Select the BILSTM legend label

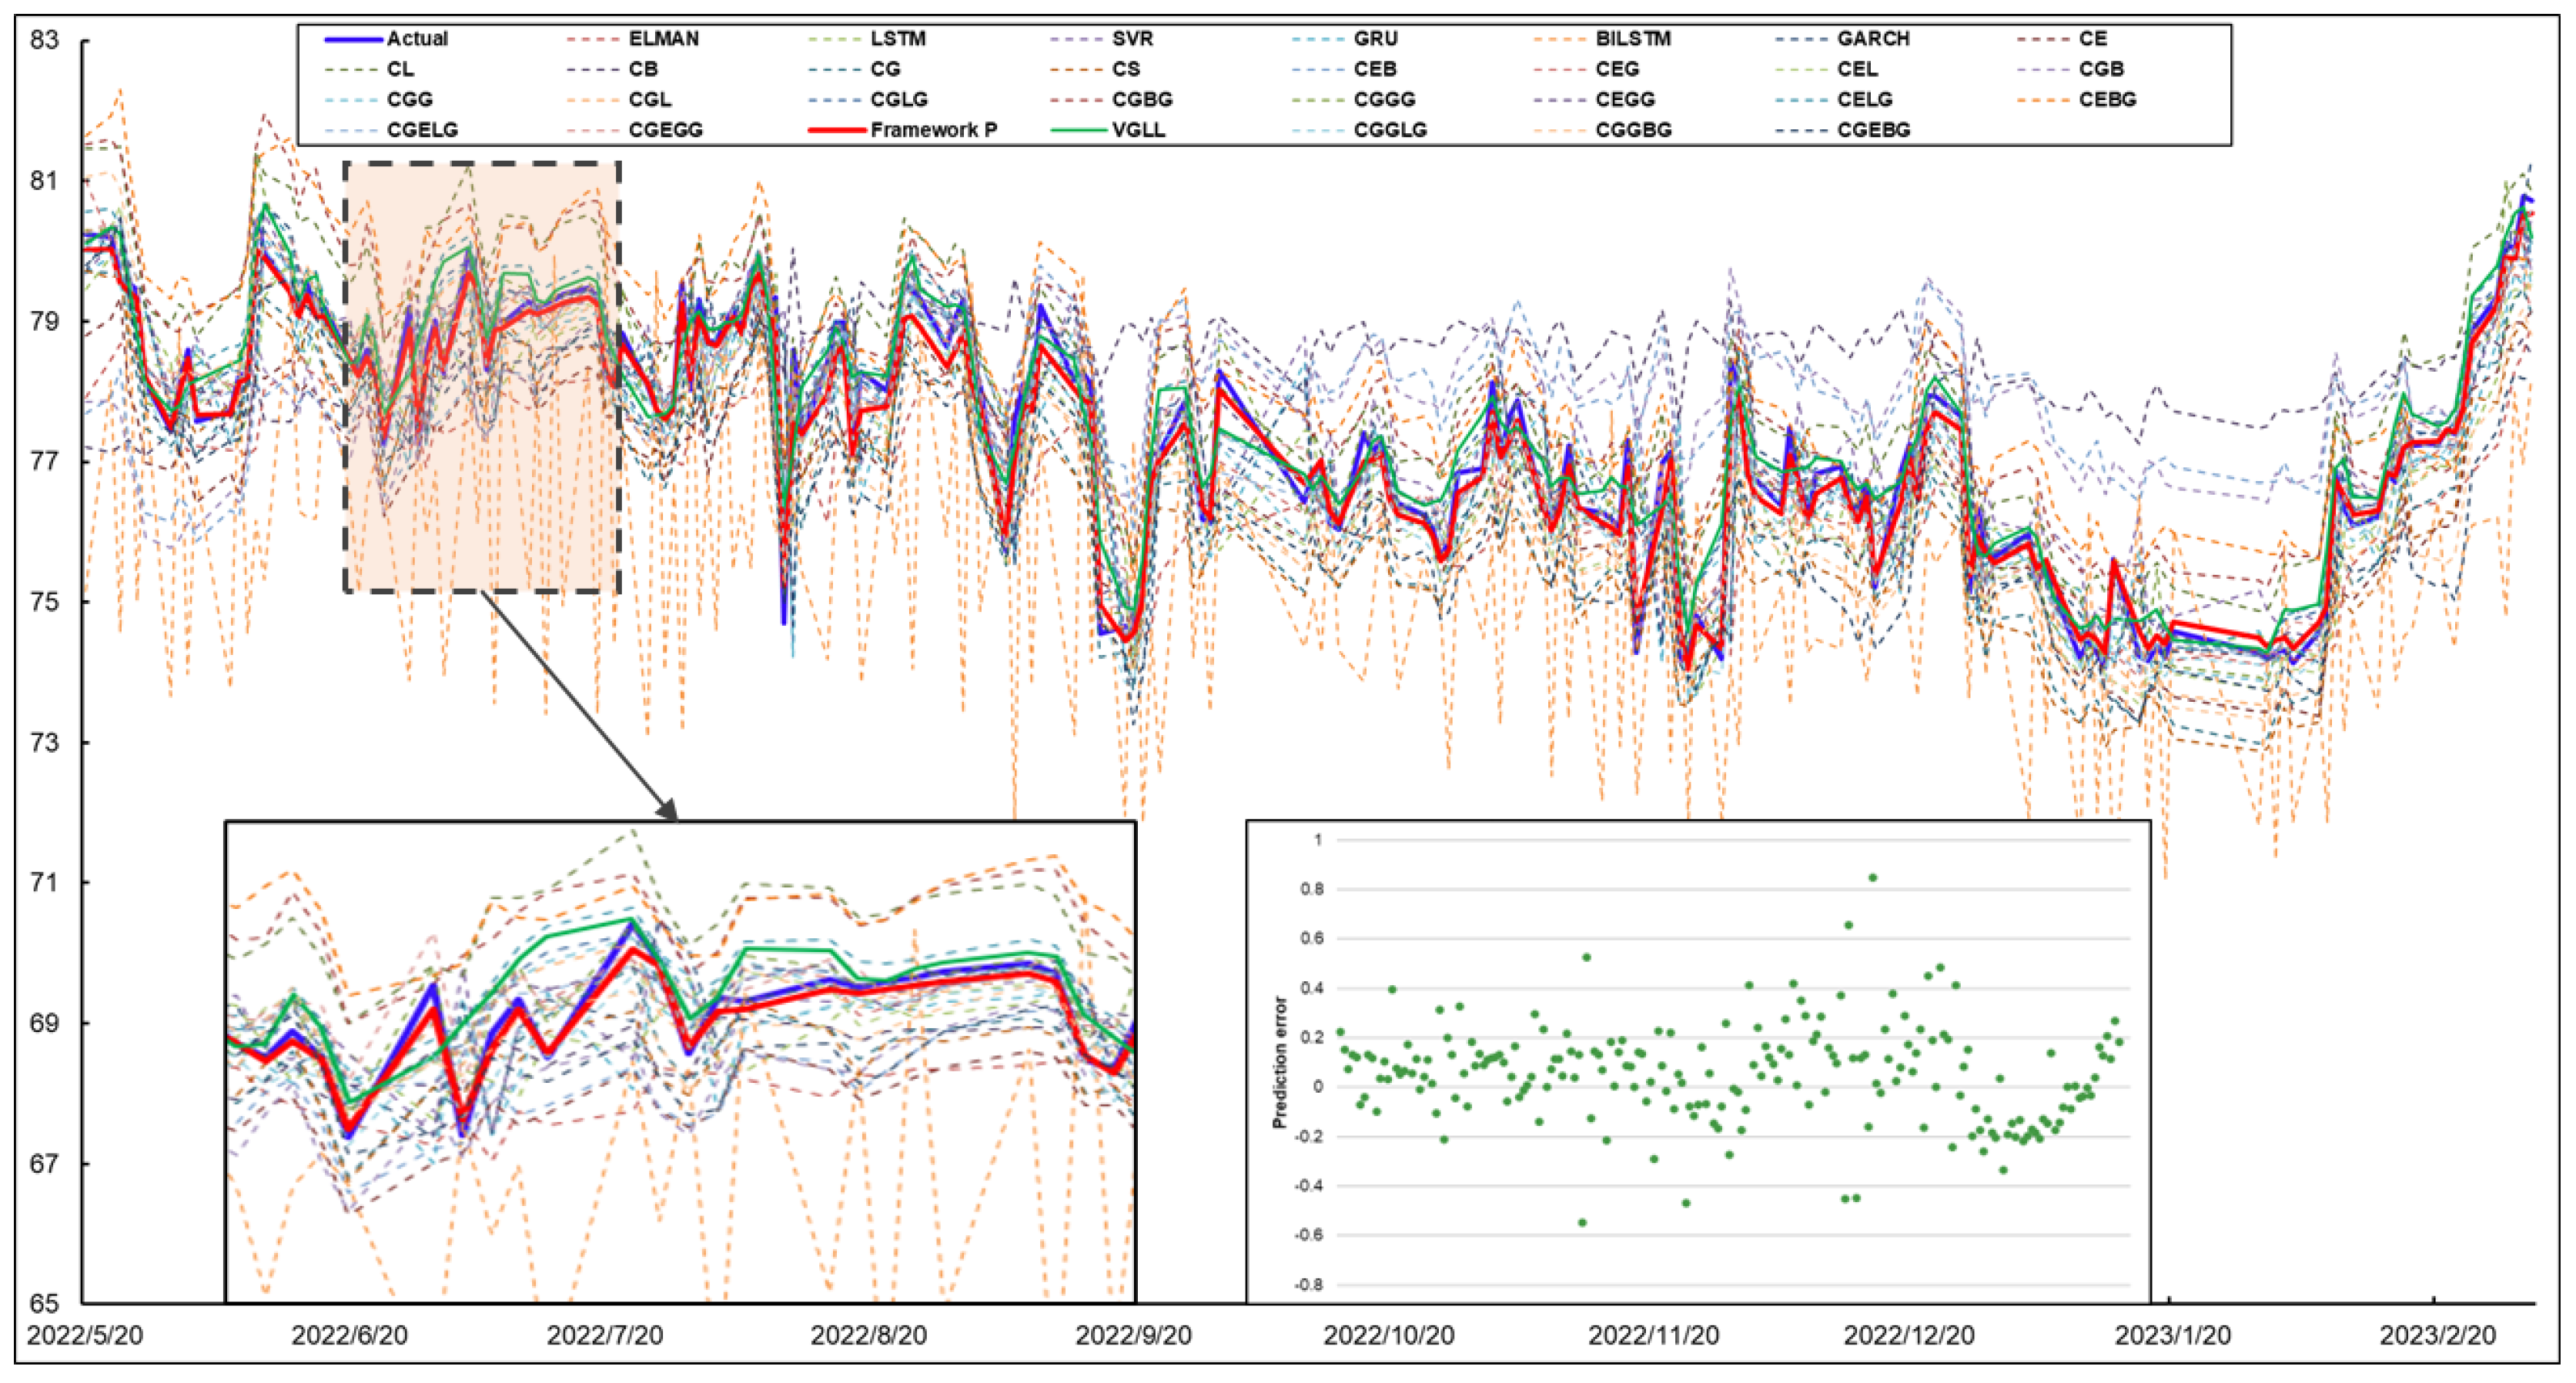[x=1633, y=39]
